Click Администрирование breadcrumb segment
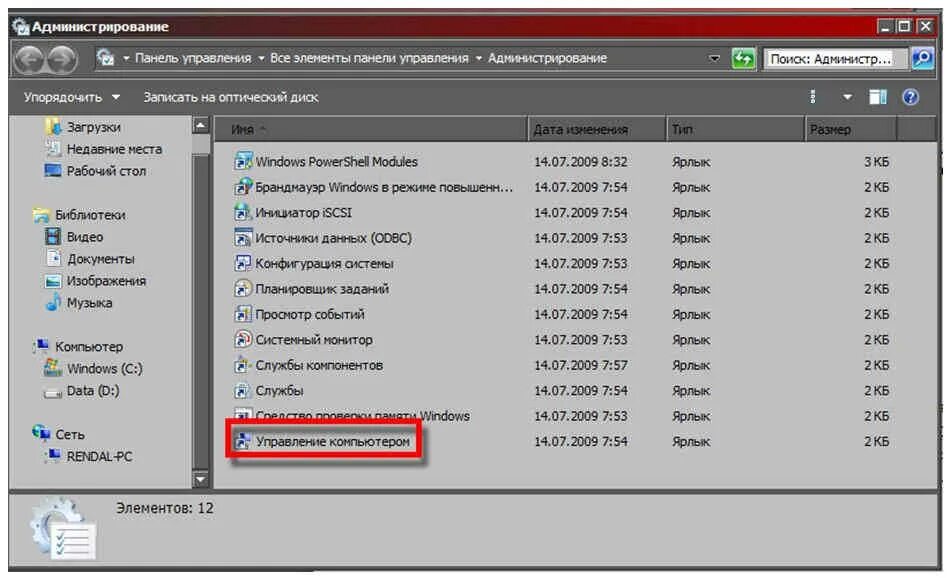The width and height of the screenshot is (950, 578). [547, 58]
